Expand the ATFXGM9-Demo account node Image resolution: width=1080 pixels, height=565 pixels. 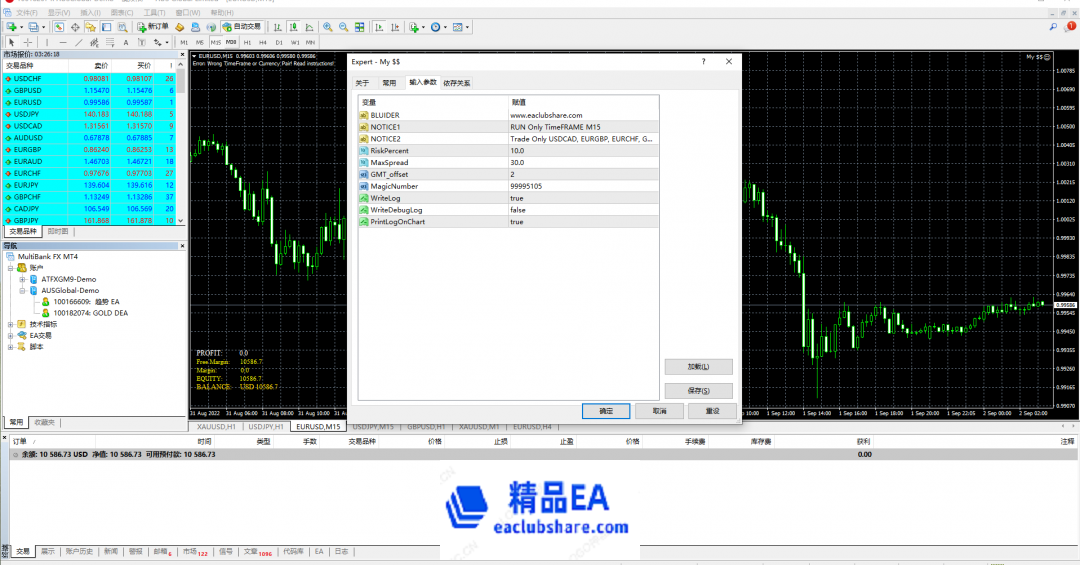coord(22,279)
